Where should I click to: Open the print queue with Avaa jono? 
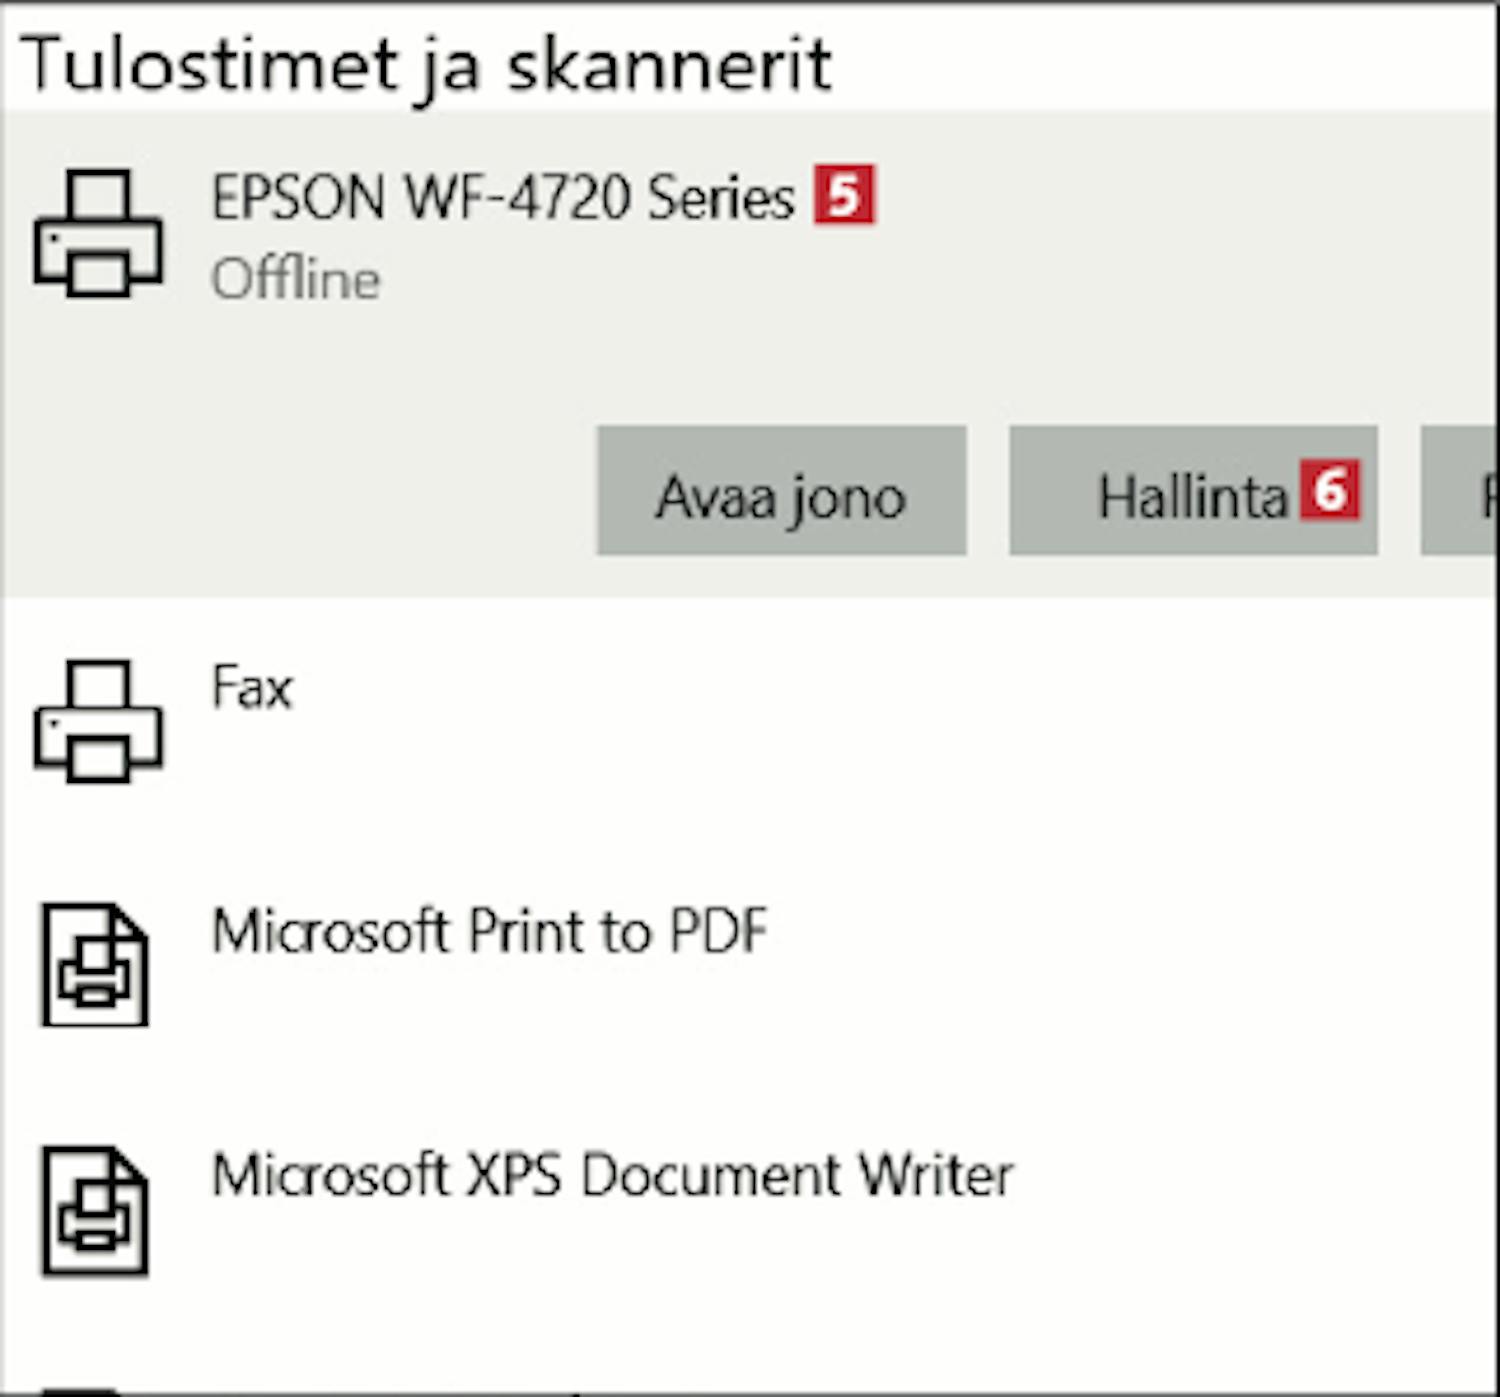tap(782, 490)
